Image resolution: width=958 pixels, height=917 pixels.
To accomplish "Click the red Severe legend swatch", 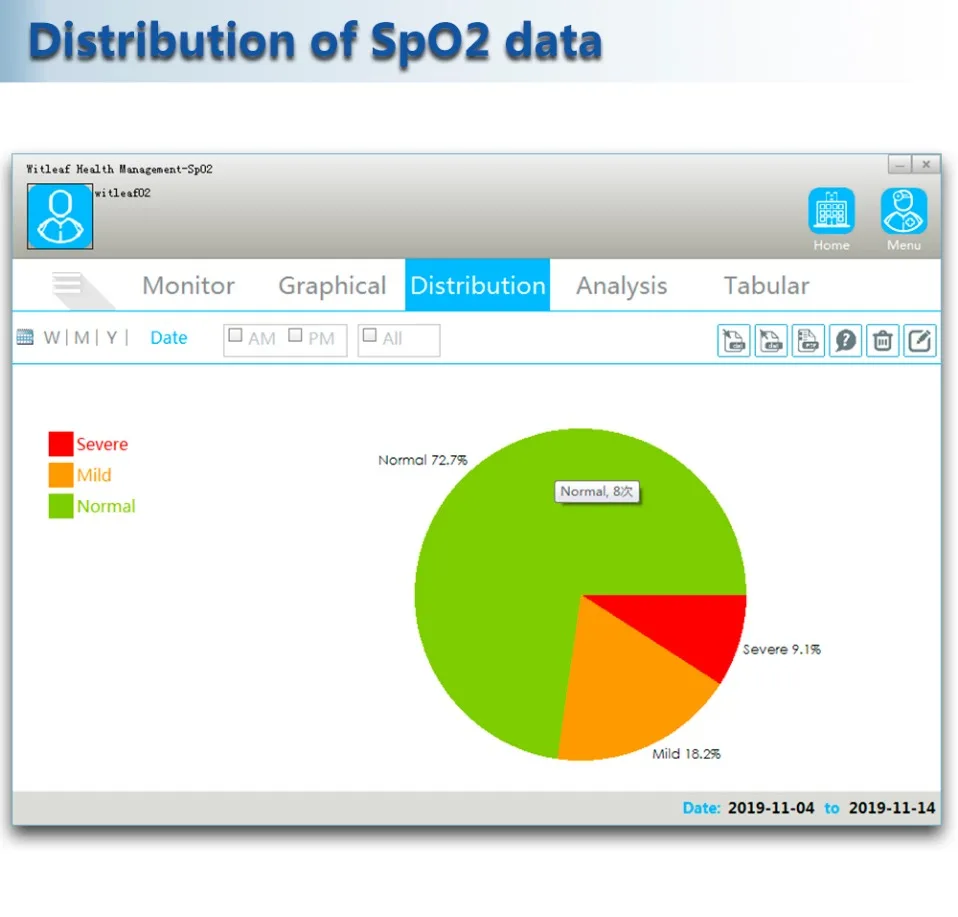I will tap(60, 444).
